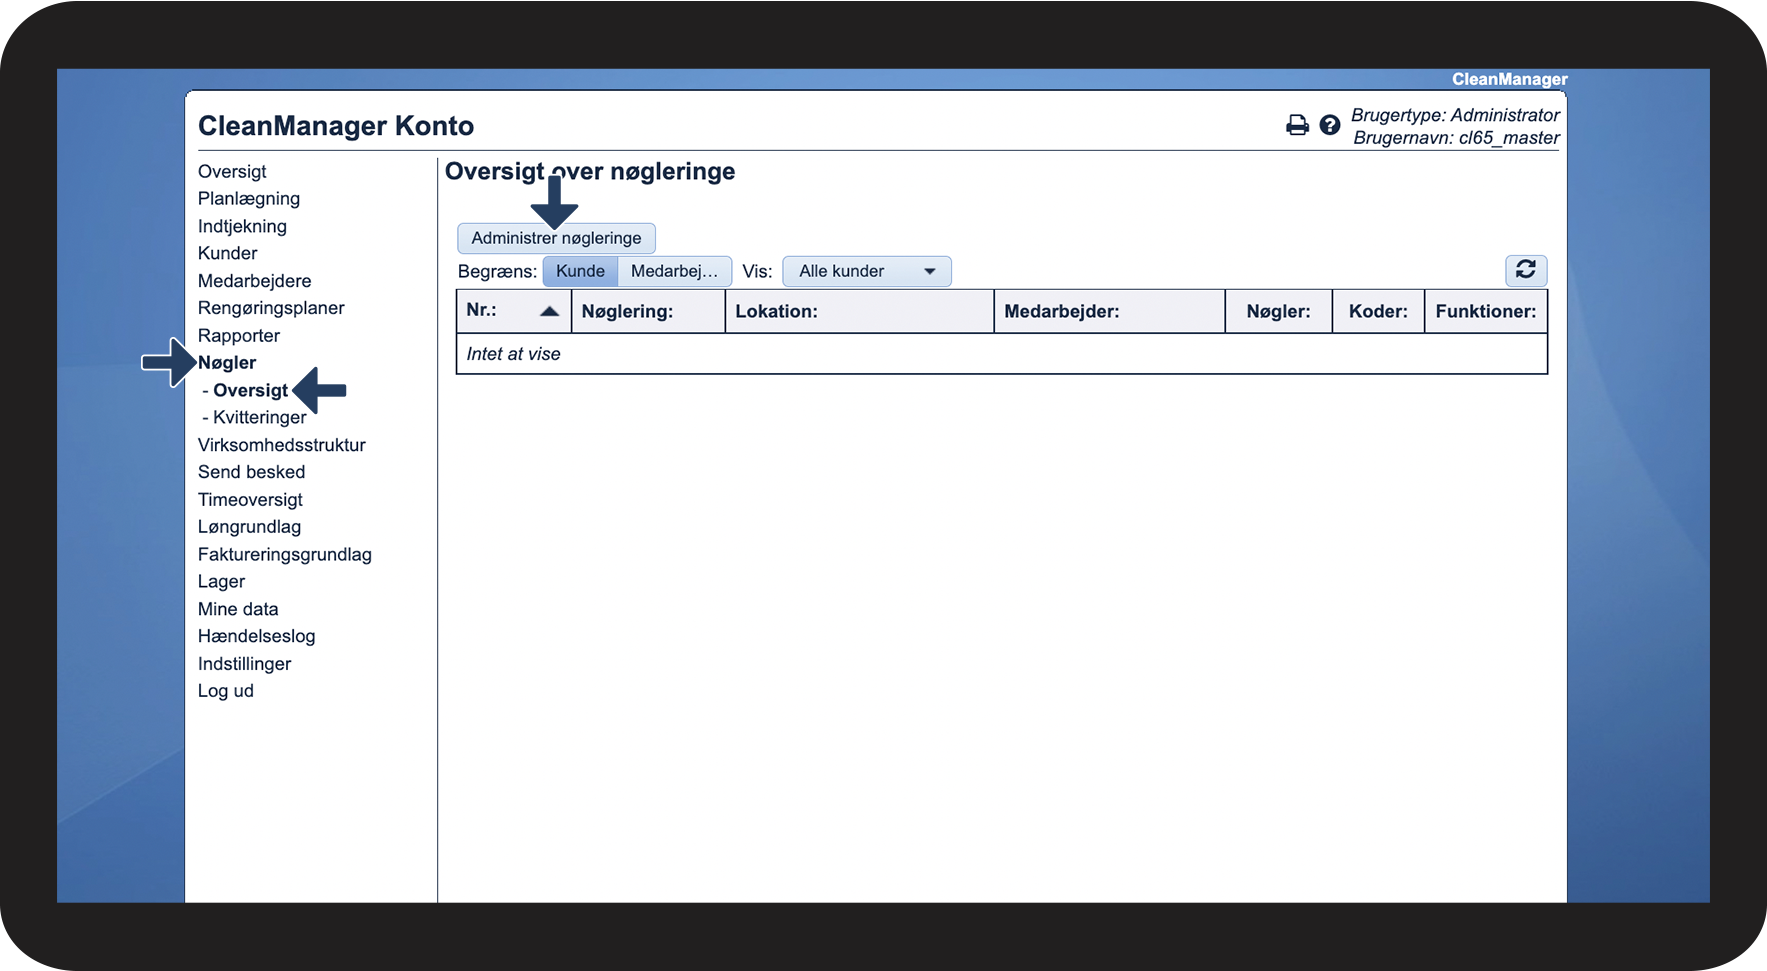Open help via question mark icon

tap(1329, 125)
